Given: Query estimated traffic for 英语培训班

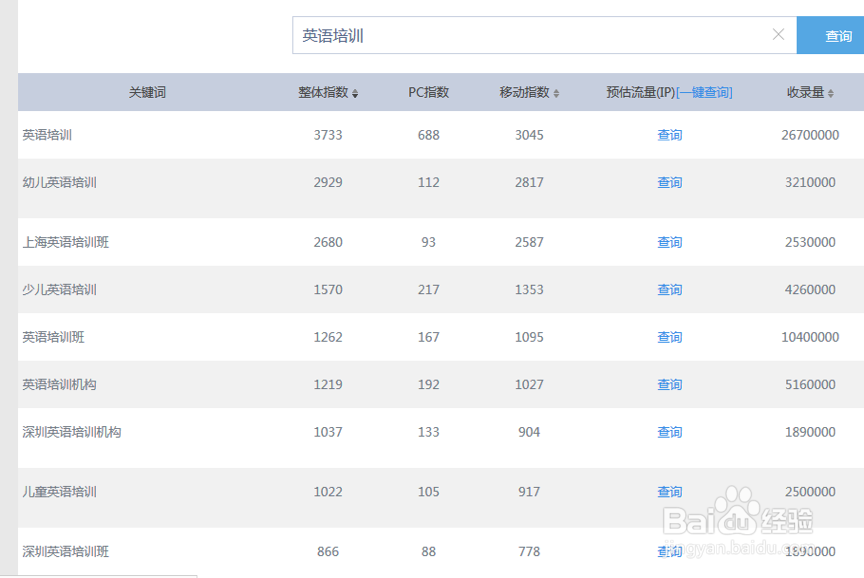Looking at the screenshot, I should (669, 337).
